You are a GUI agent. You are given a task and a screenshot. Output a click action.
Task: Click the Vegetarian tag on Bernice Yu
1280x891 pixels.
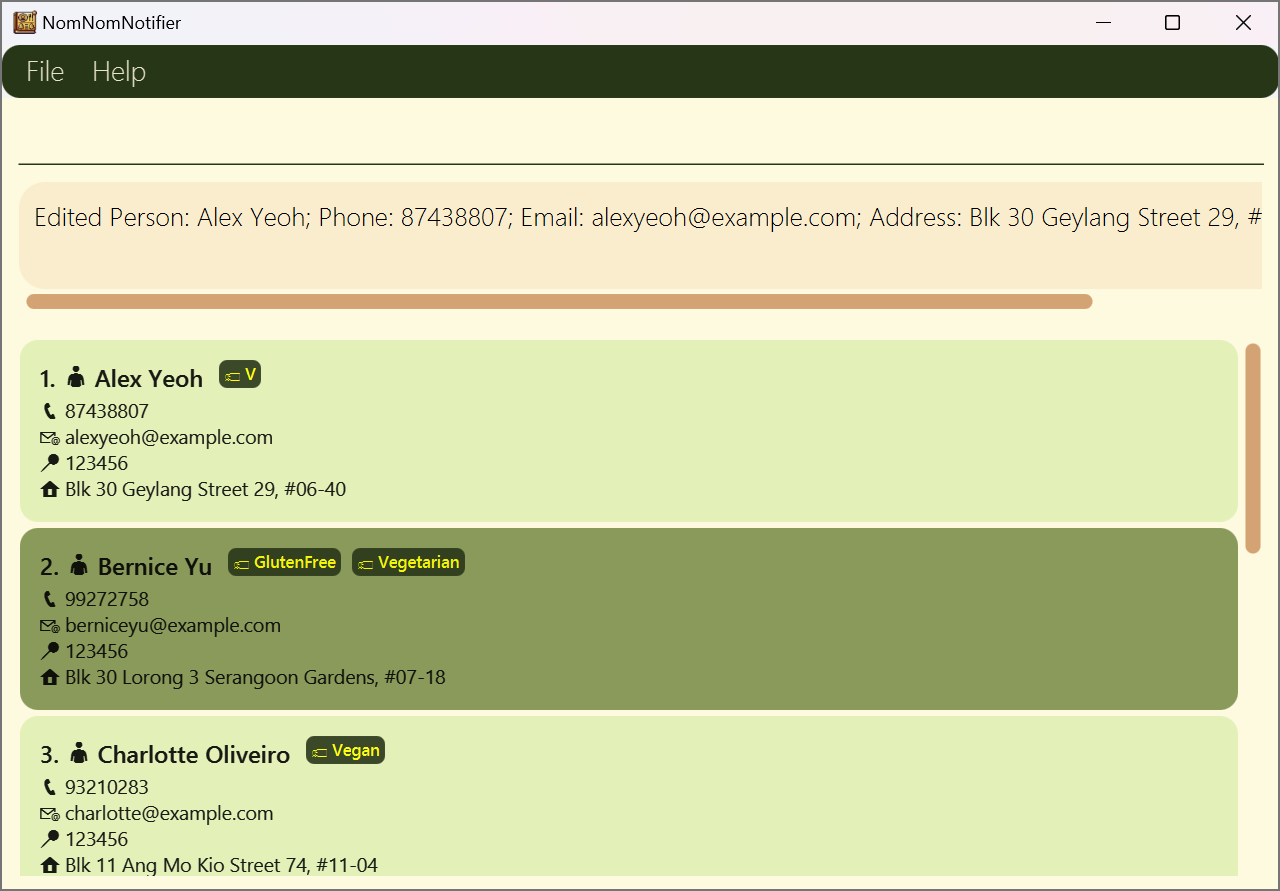pos(408,562)
